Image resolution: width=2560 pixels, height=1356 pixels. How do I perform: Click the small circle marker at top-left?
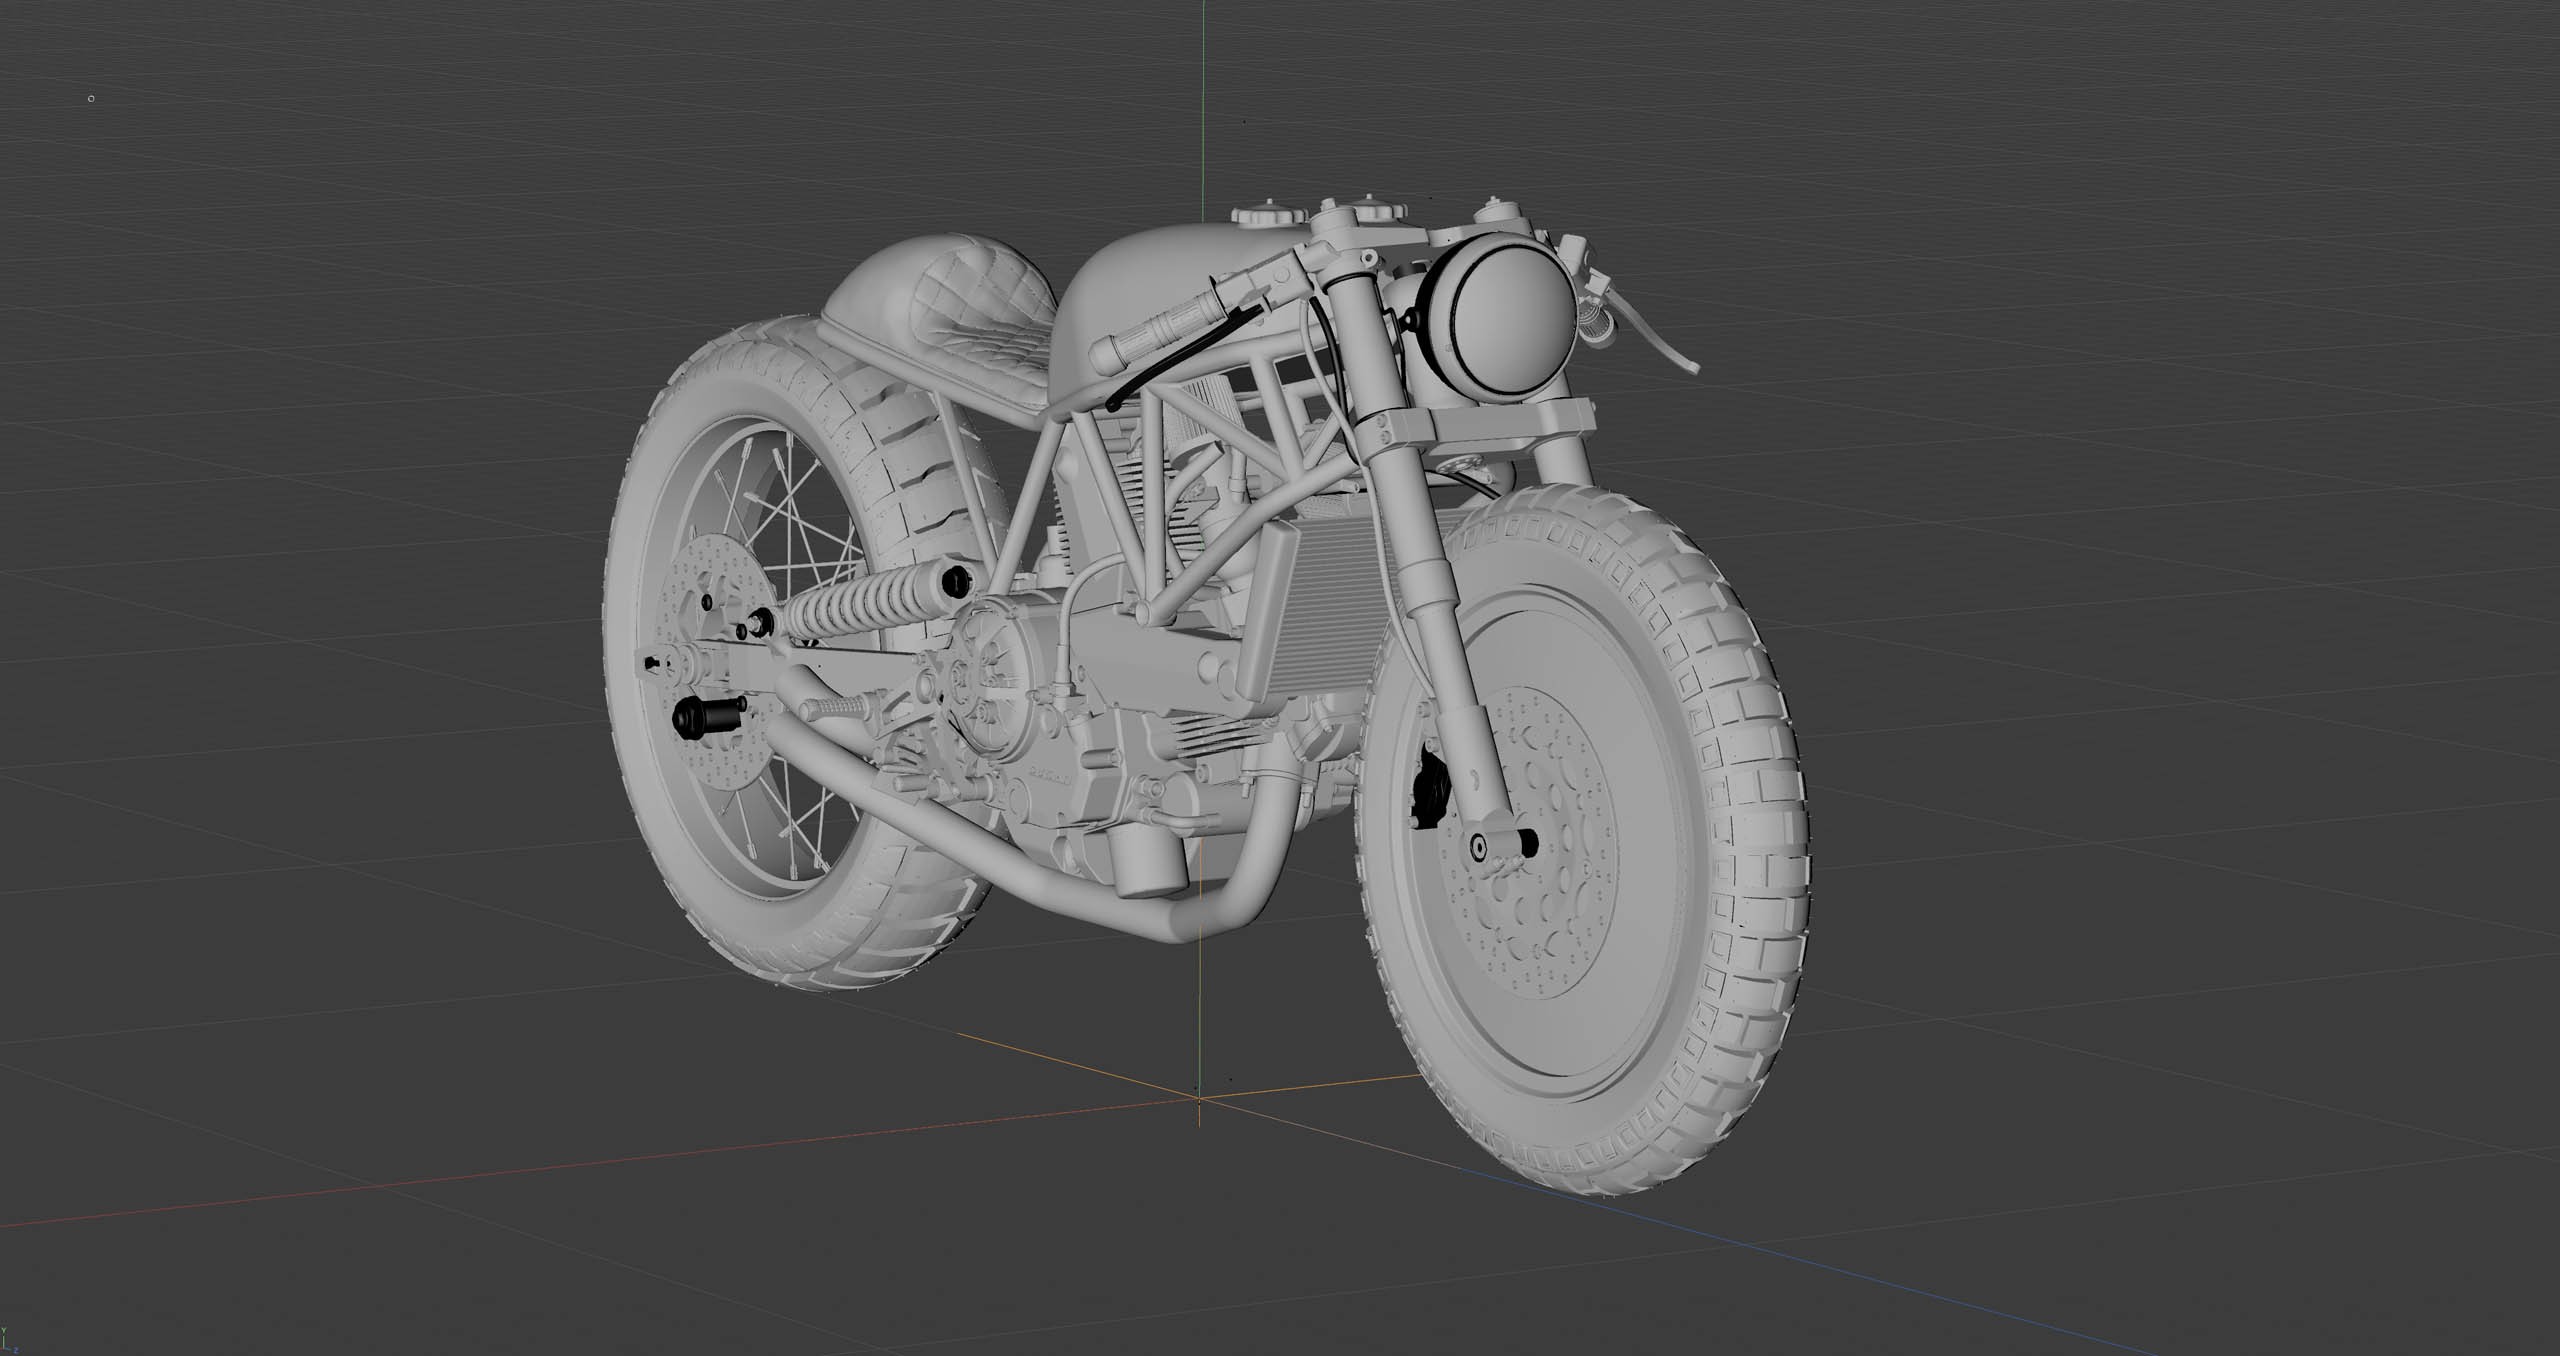tap(91, 99)
